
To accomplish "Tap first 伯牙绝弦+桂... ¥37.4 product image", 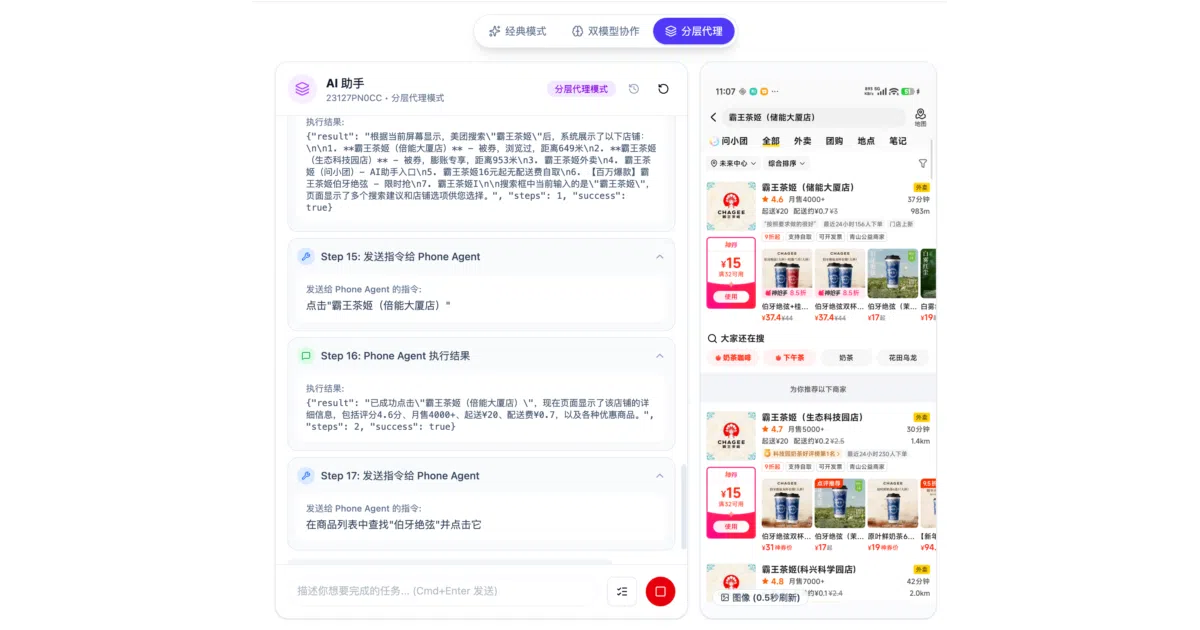I will pos(787,273).
